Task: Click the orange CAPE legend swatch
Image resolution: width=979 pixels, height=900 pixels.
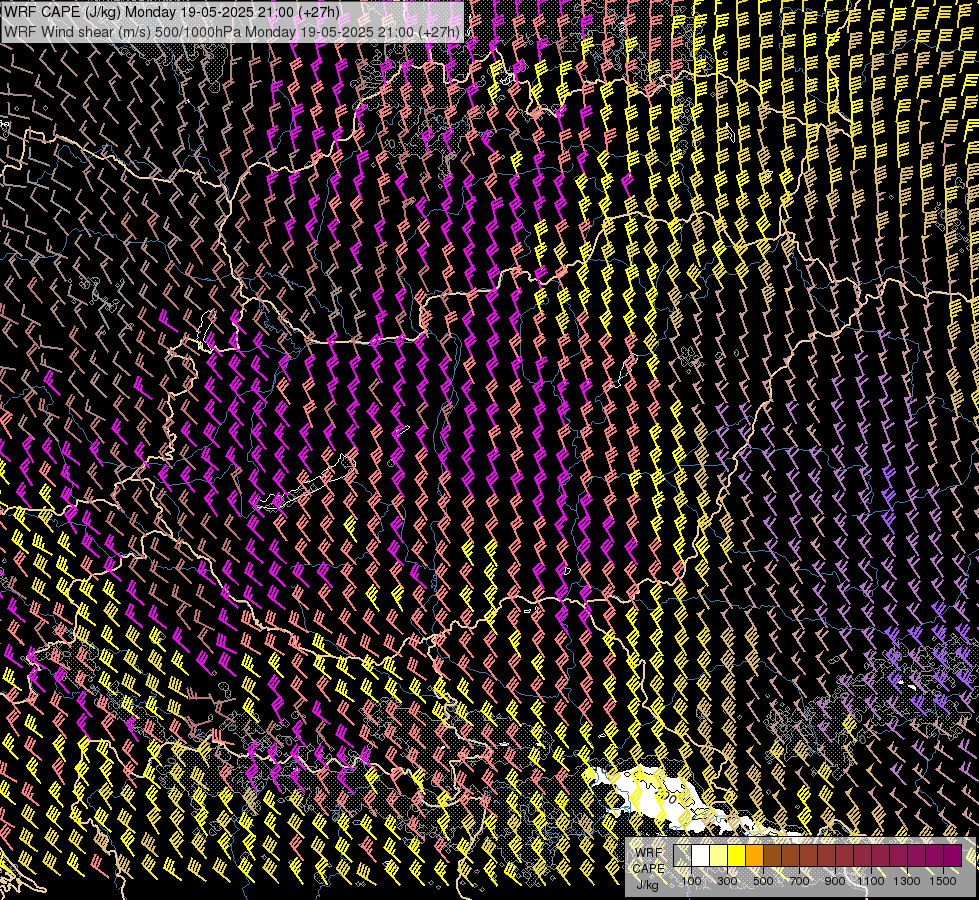Action: tap(754, 855)
